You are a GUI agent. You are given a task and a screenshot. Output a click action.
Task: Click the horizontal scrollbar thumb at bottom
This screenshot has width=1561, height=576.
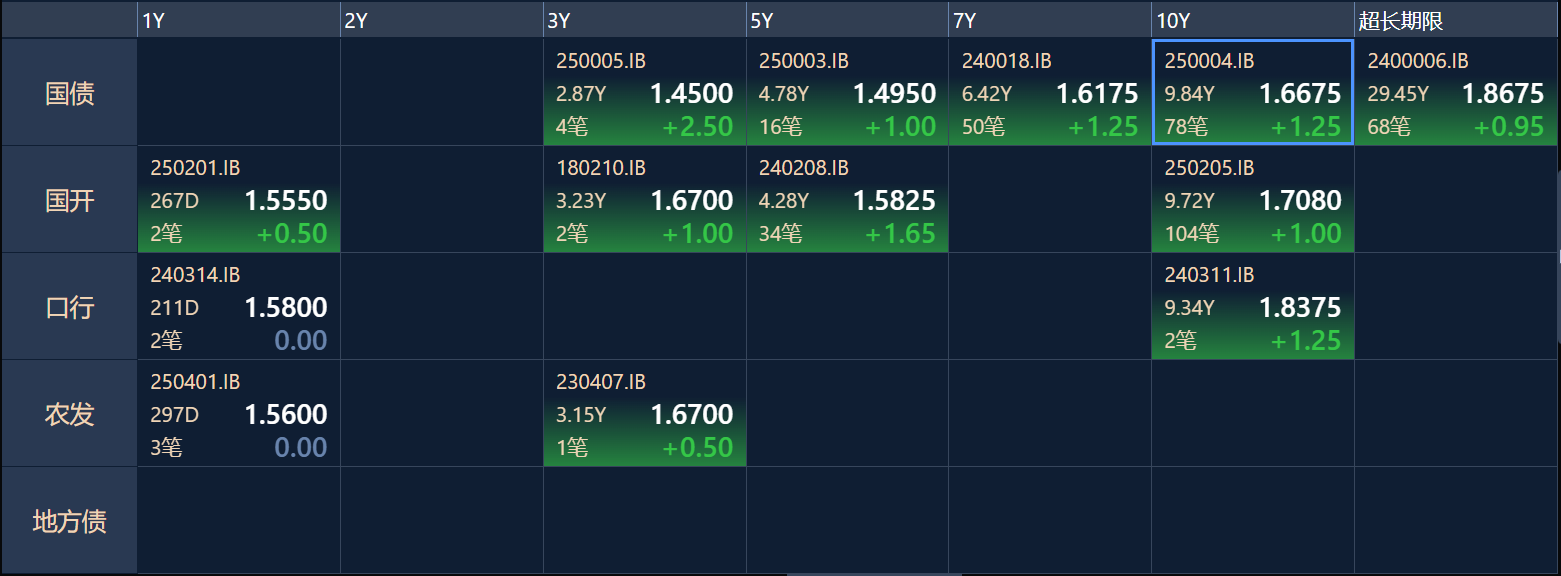(873, 574)
